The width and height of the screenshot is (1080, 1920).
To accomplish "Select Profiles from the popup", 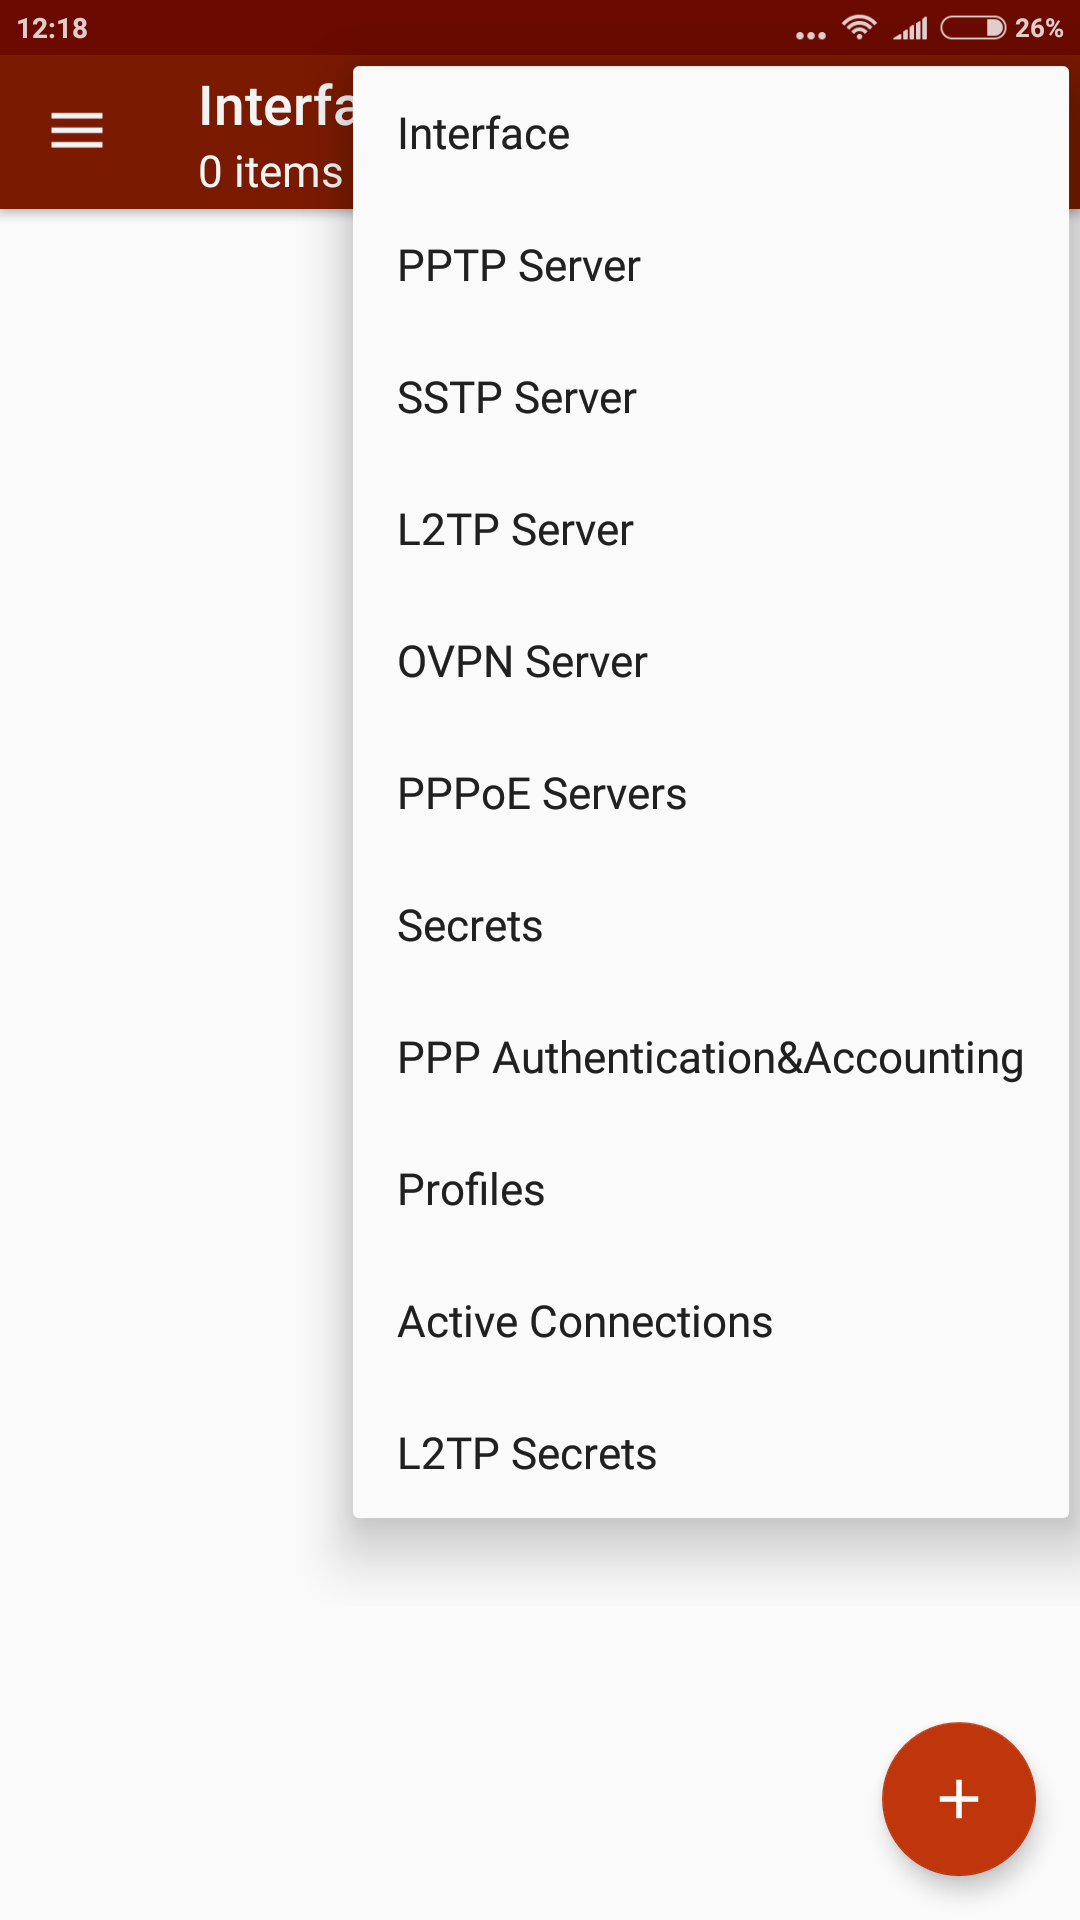I will (x=471, y=1190).
